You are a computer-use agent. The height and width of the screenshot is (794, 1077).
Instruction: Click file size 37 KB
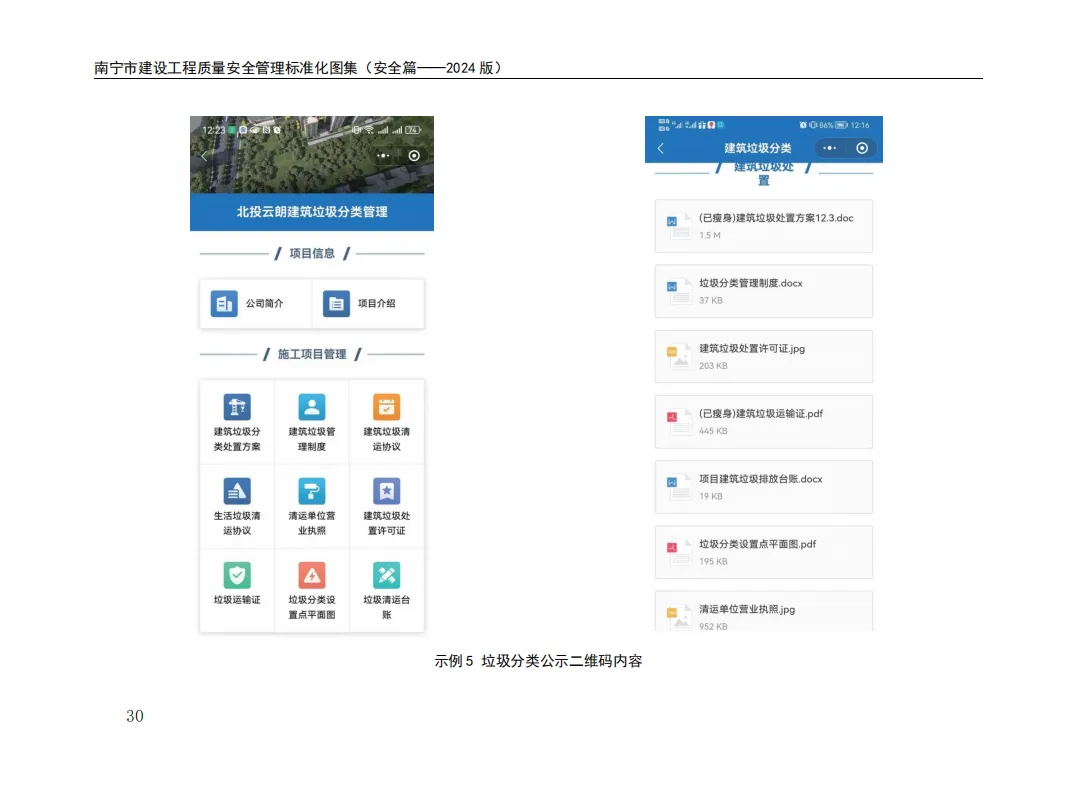[x=711, y=301]
